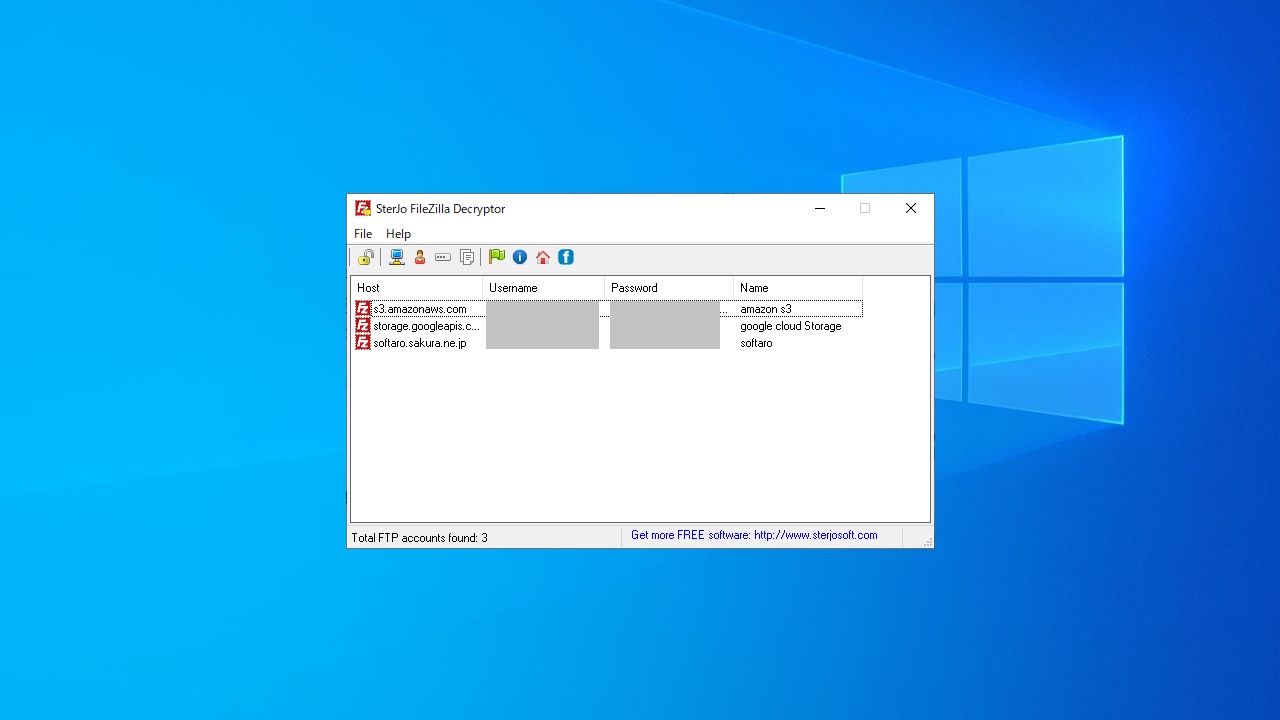Click the copy documents icon

tap(466, 257)
